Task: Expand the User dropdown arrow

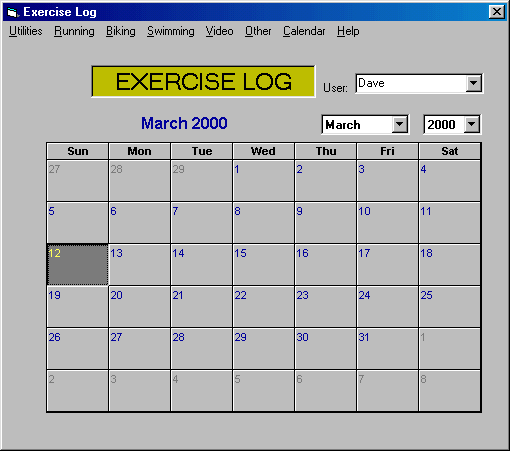Action: (x=473, y=83)
